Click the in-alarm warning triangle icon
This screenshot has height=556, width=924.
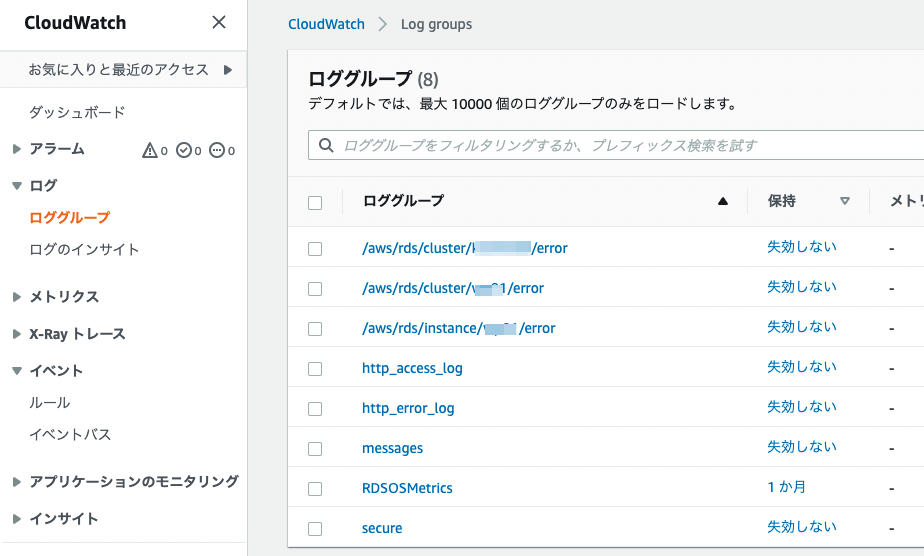[150, 150]
